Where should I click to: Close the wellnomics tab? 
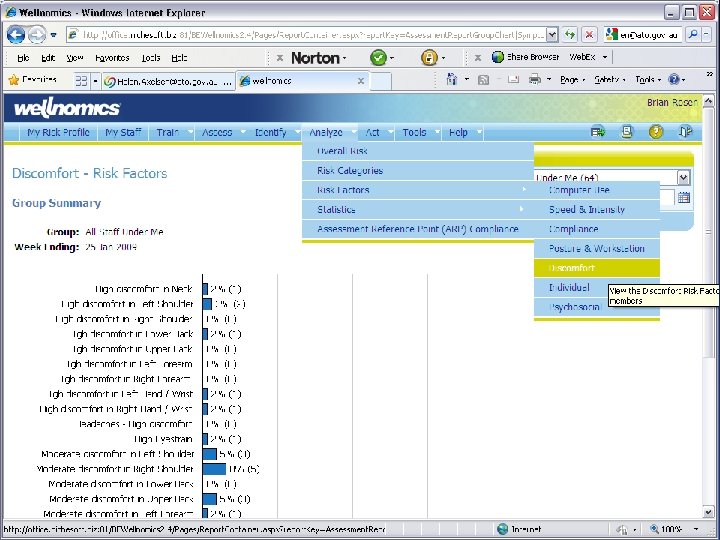pyautogui.click(x=361, y=81)
